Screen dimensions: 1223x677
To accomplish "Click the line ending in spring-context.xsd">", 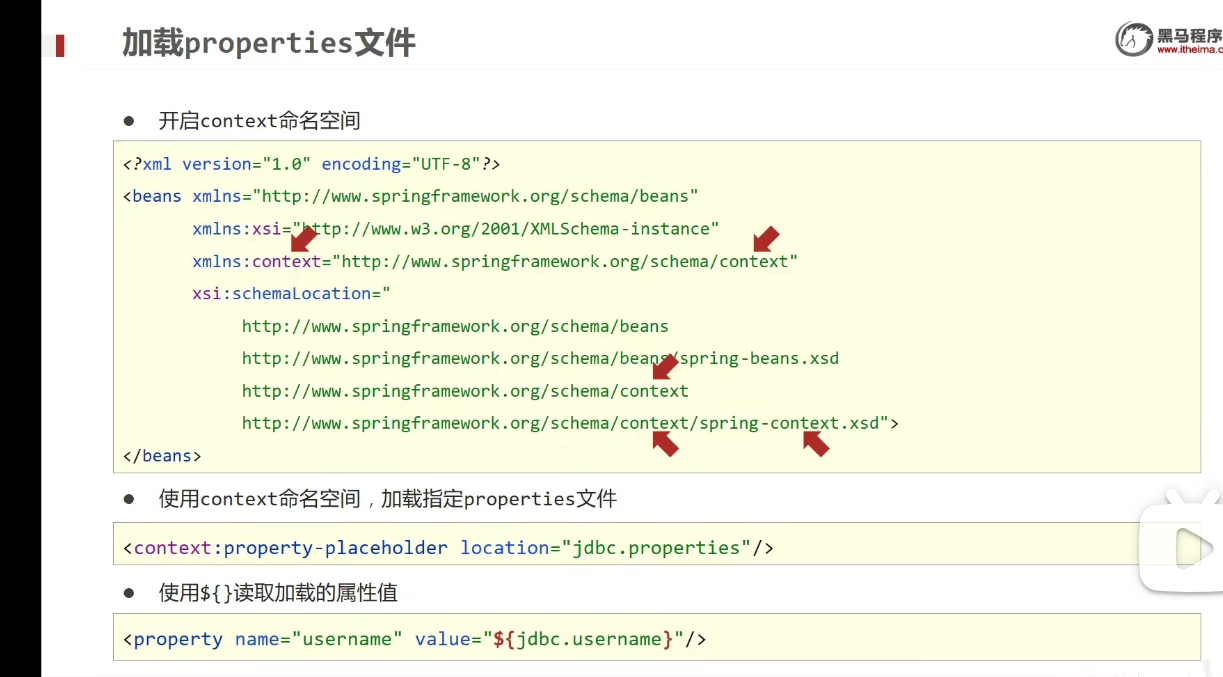I will 570,423.
